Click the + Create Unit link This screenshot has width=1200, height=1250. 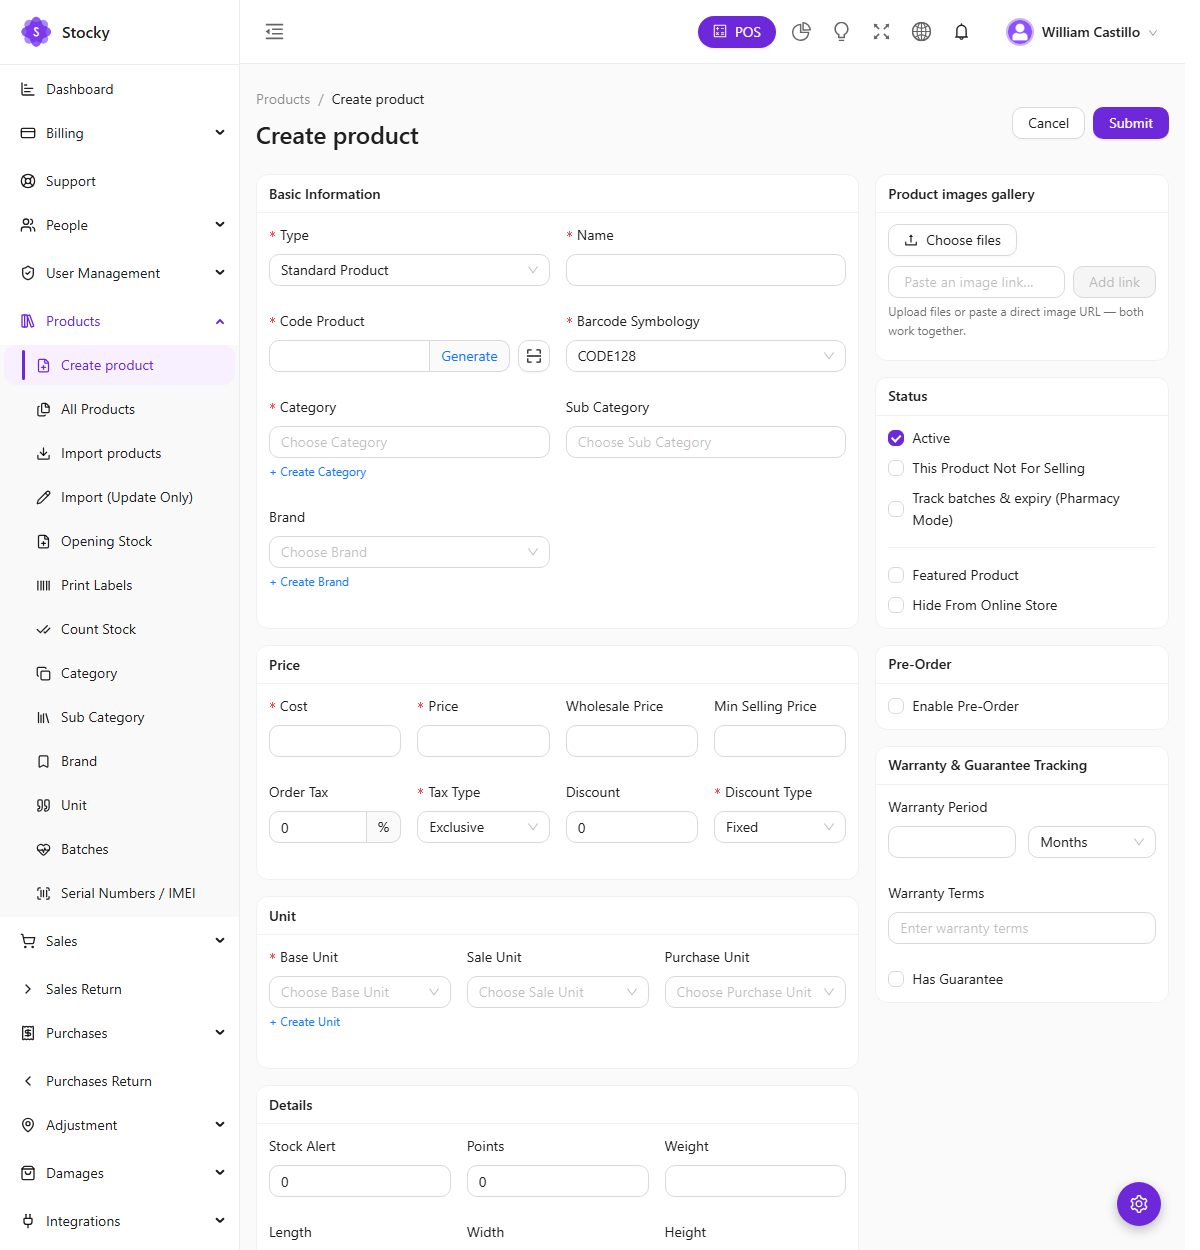tap(305, 1022)
